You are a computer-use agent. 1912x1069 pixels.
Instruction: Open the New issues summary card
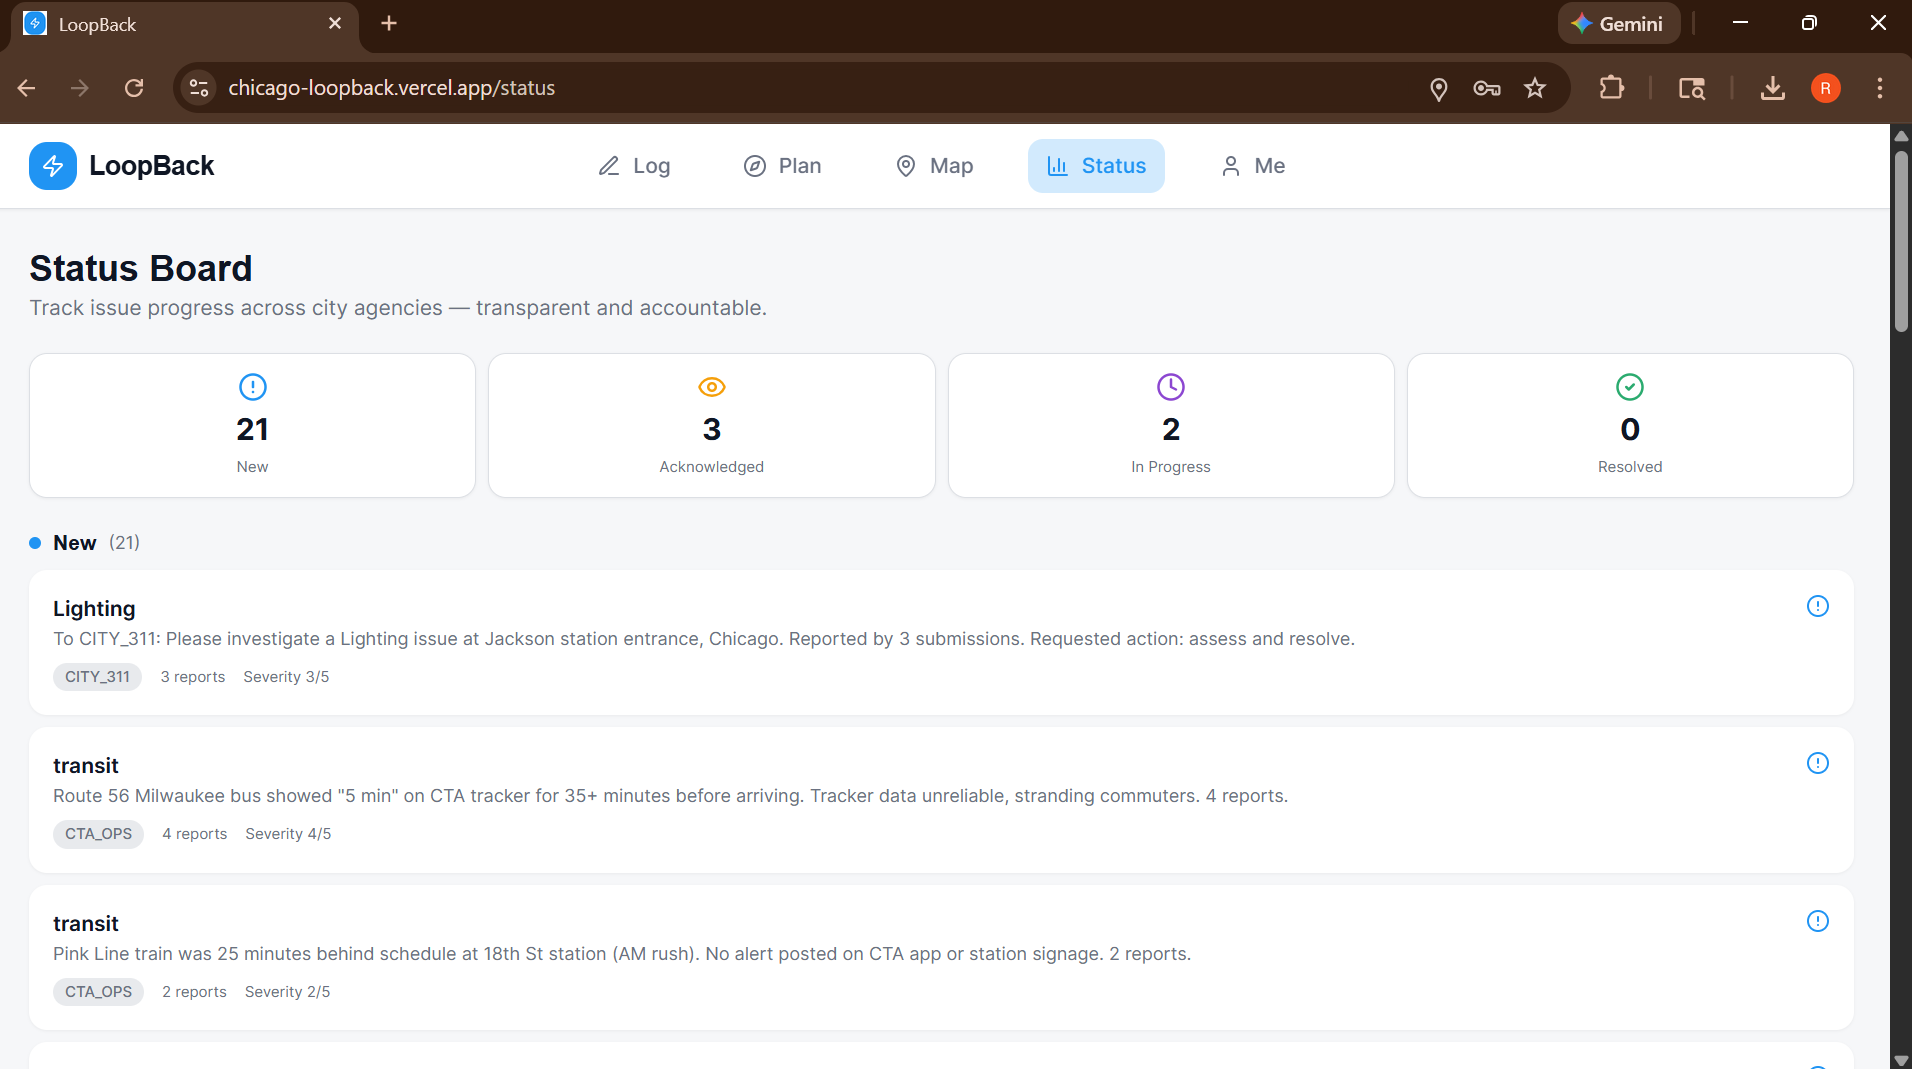click(x=252, y=425)
